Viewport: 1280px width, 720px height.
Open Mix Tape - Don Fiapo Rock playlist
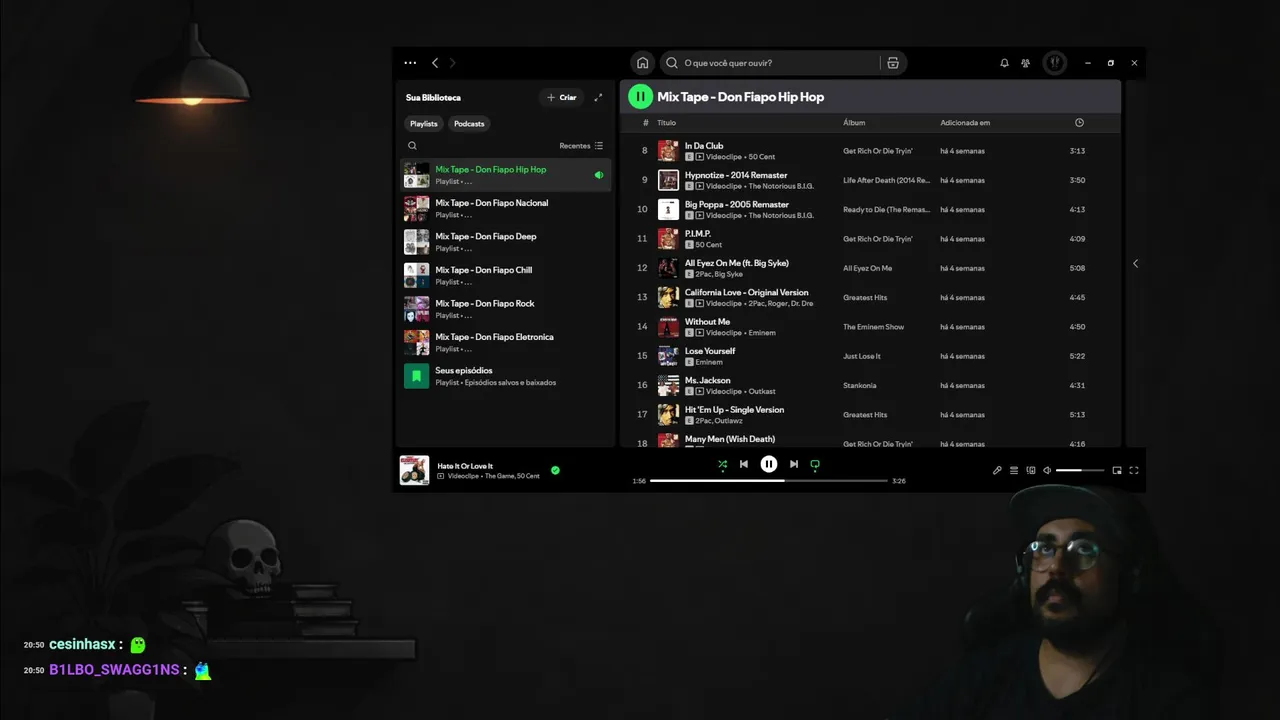click(505, 309)
